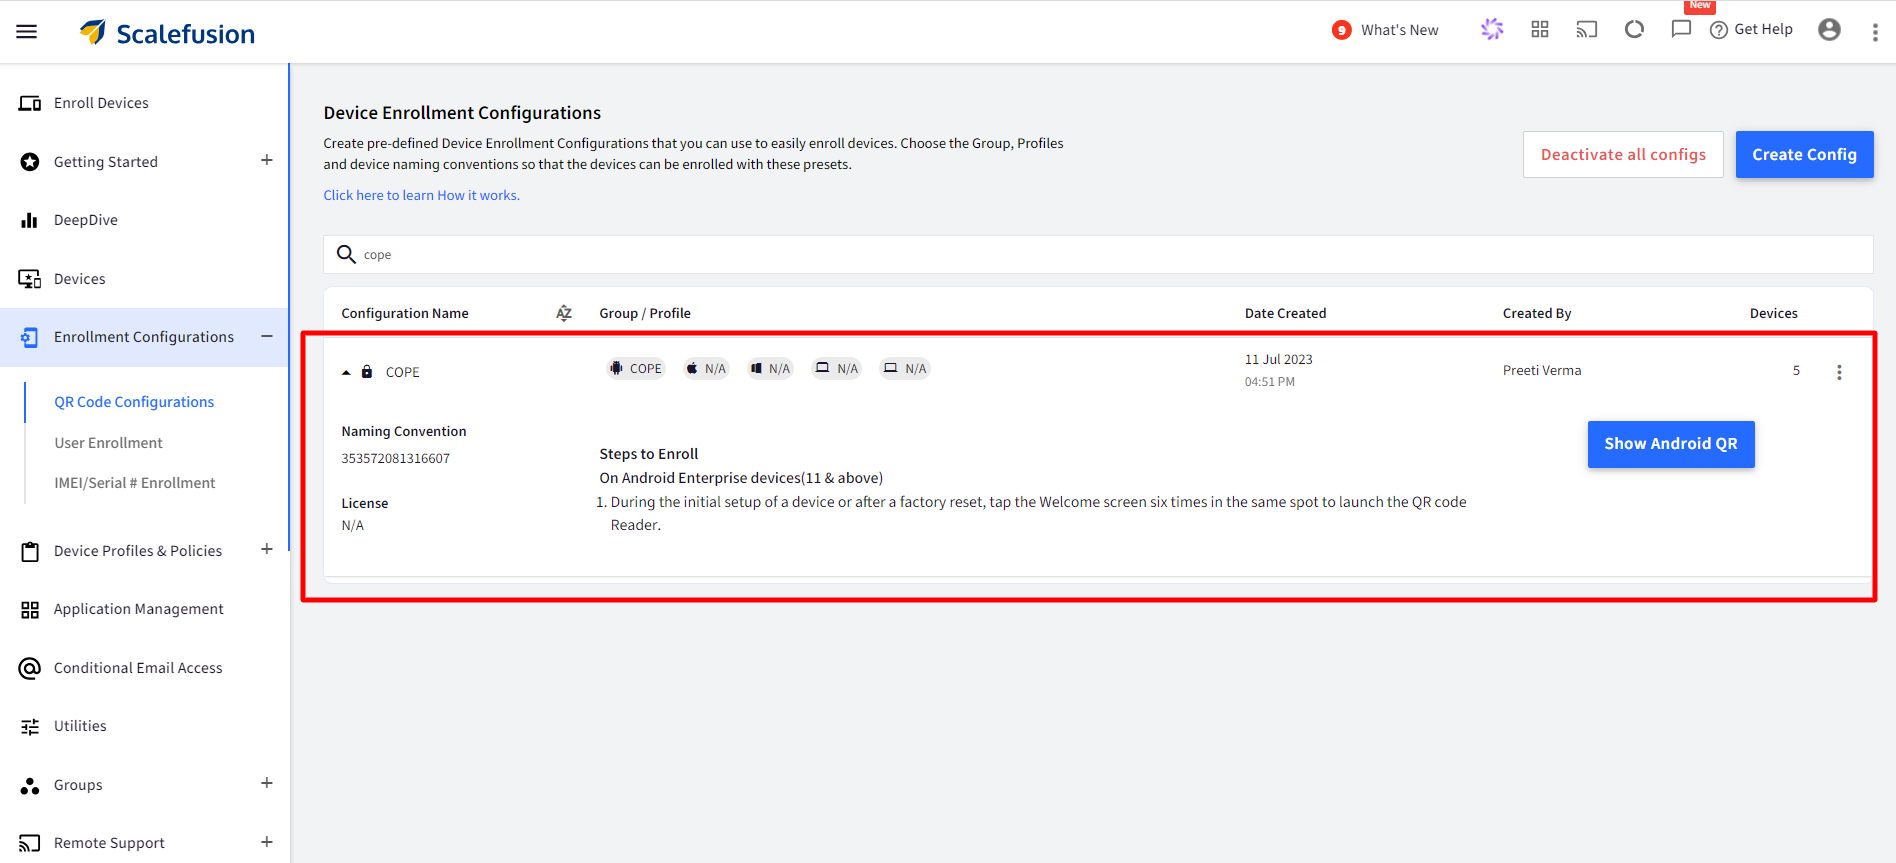Click the lock icon beside COPE
The image size is (1896, 863).
click(367, 371)
